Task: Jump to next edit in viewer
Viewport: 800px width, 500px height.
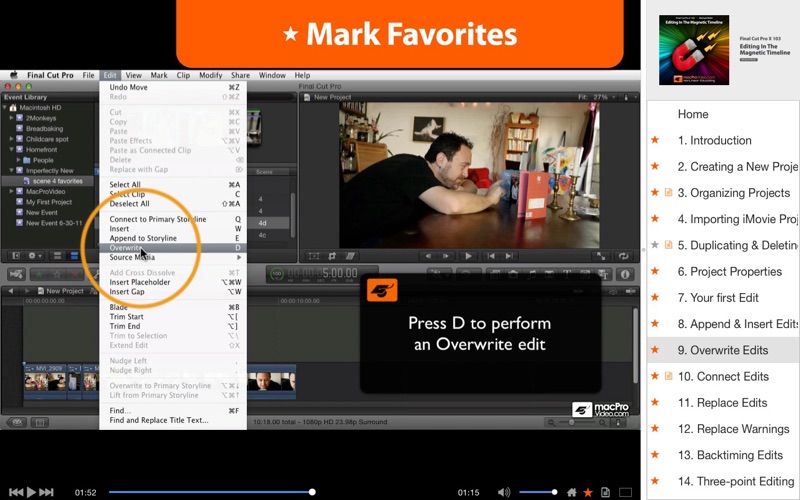Action: [x=509, y=256]
